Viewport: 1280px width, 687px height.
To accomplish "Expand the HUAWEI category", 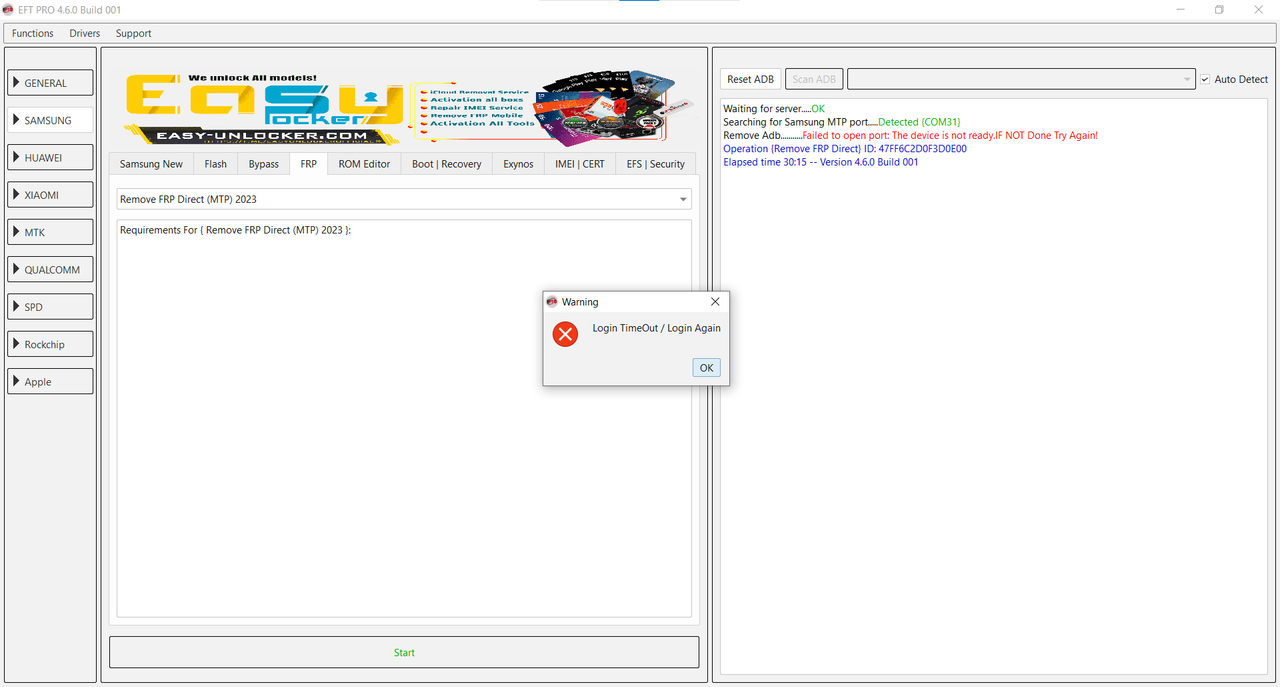I will point(50,157).
